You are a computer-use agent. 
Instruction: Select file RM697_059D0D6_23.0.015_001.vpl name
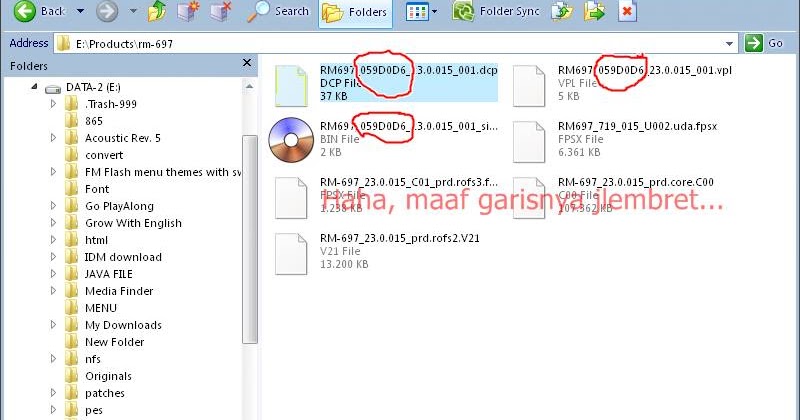[x=644, y=70]
